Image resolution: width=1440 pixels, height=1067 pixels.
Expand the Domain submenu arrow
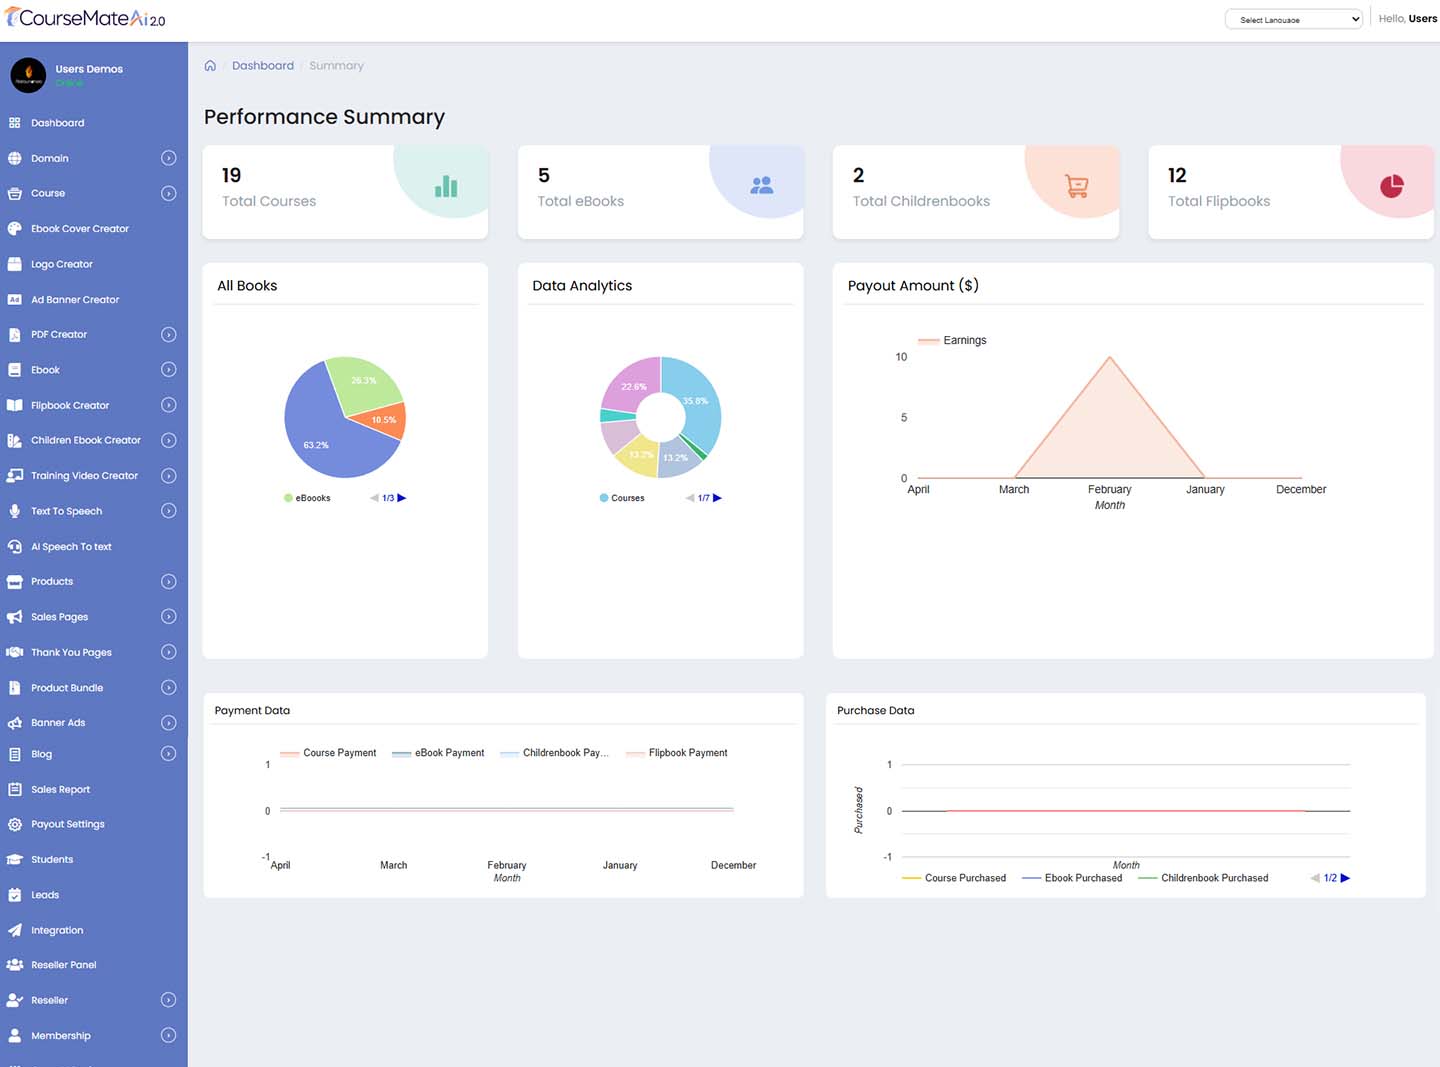[x=168, y=158]
